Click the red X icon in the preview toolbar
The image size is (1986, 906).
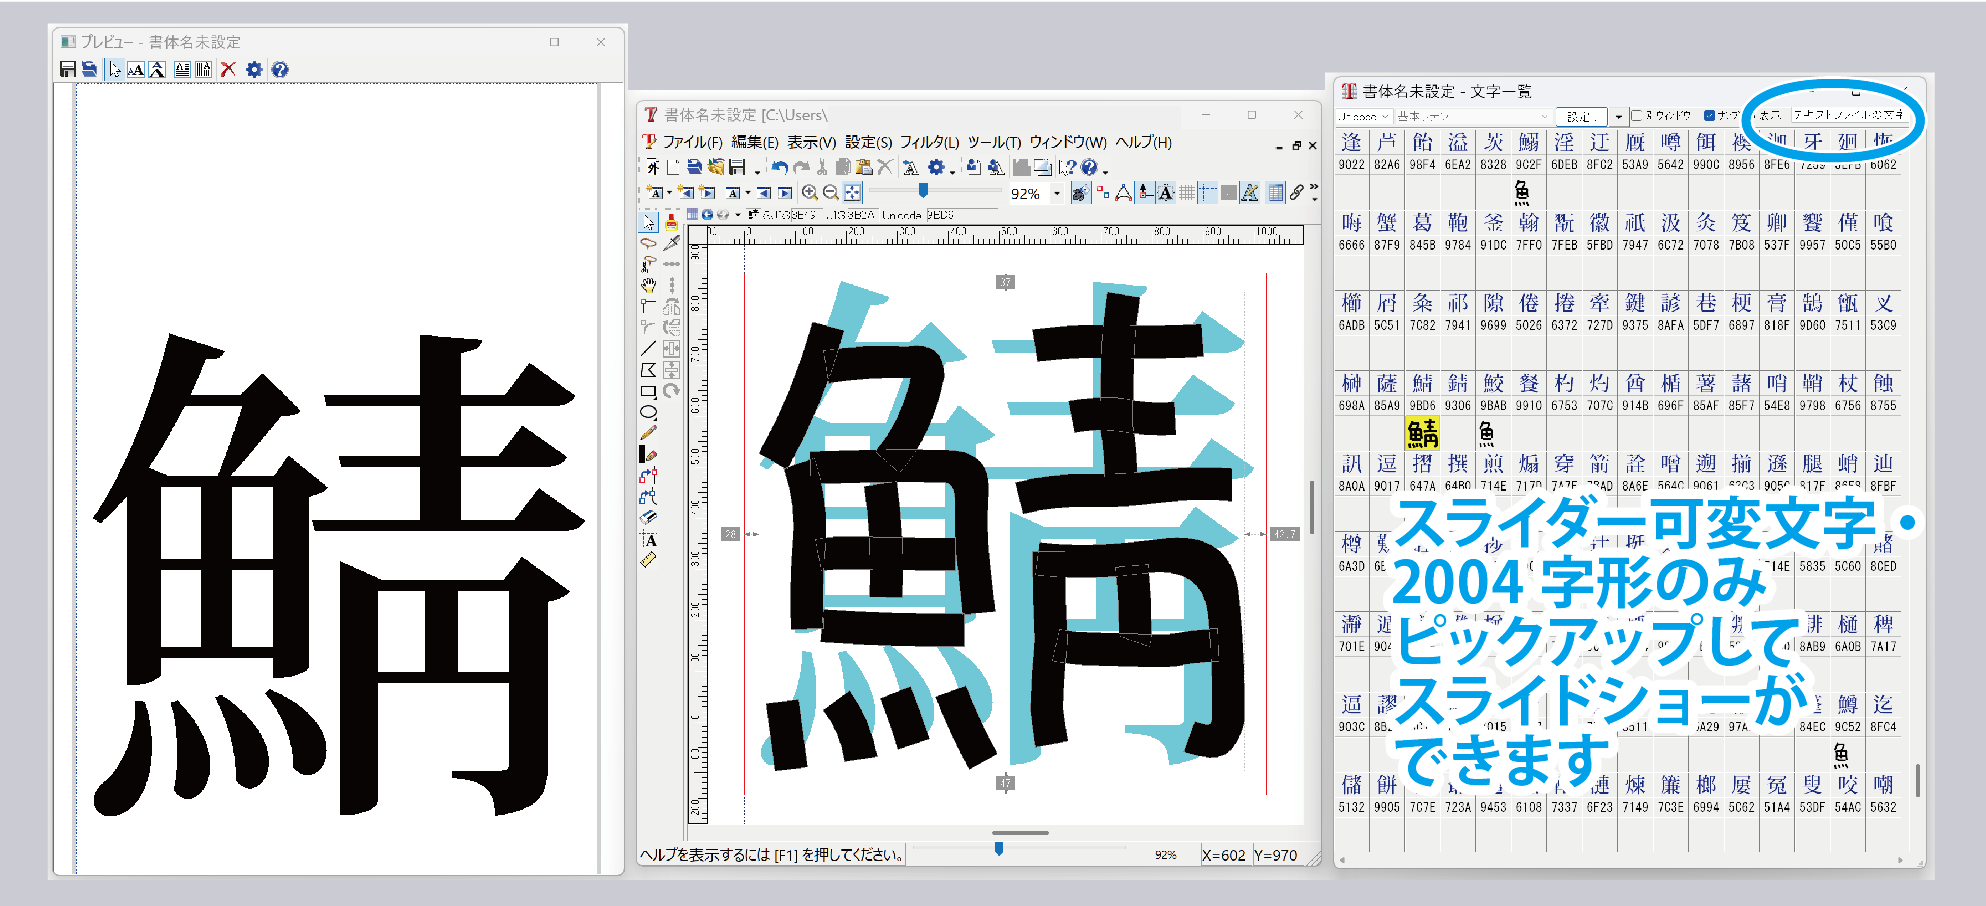(228, 69)
